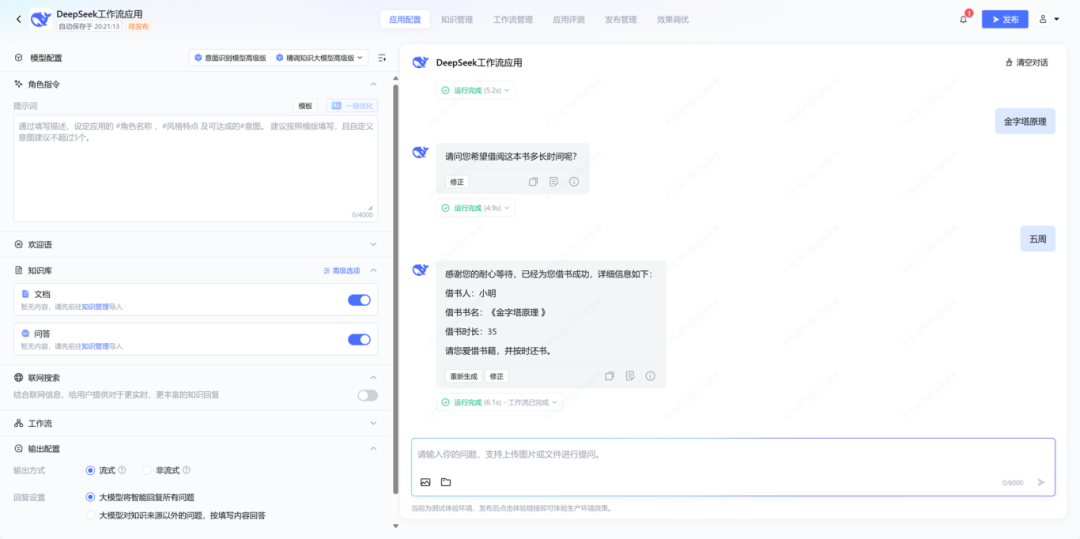Upload an image via the picture icon
Image resolution: width=1080 pixels, height=539 pixels.
426,482
